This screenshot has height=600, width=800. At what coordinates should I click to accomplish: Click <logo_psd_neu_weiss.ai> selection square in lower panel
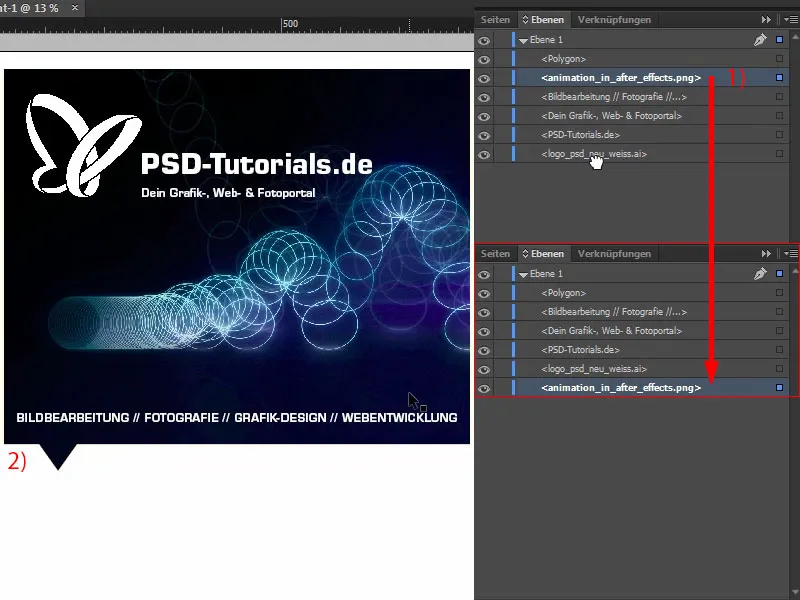[x=779, y=368]
